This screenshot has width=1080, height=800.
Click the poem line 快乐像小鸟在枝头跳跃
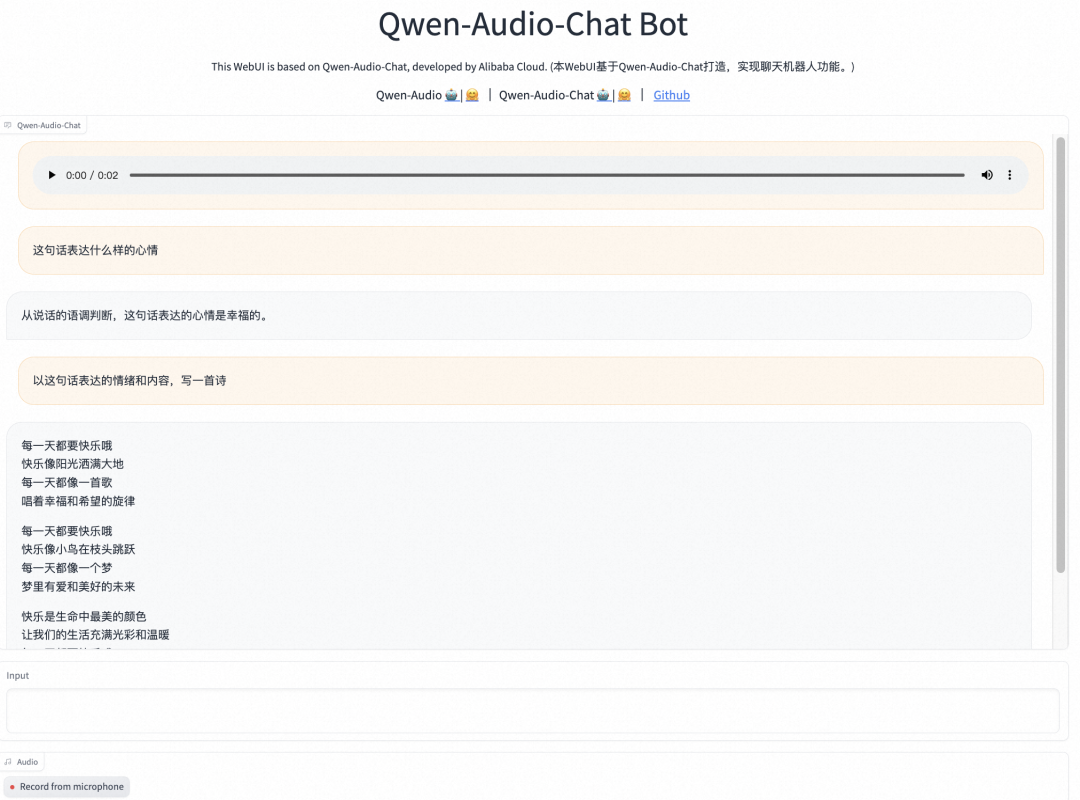point(78,549)
